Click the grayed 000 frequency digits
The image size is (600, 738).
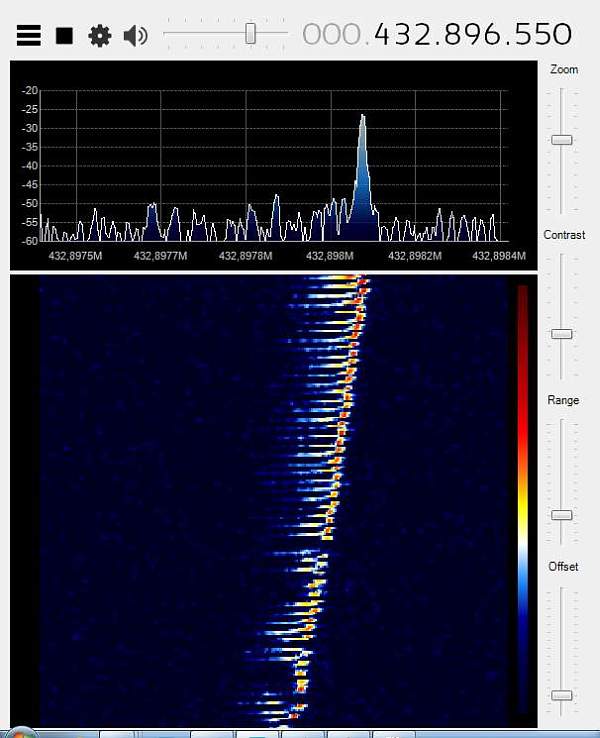click(x=333, y=35)
